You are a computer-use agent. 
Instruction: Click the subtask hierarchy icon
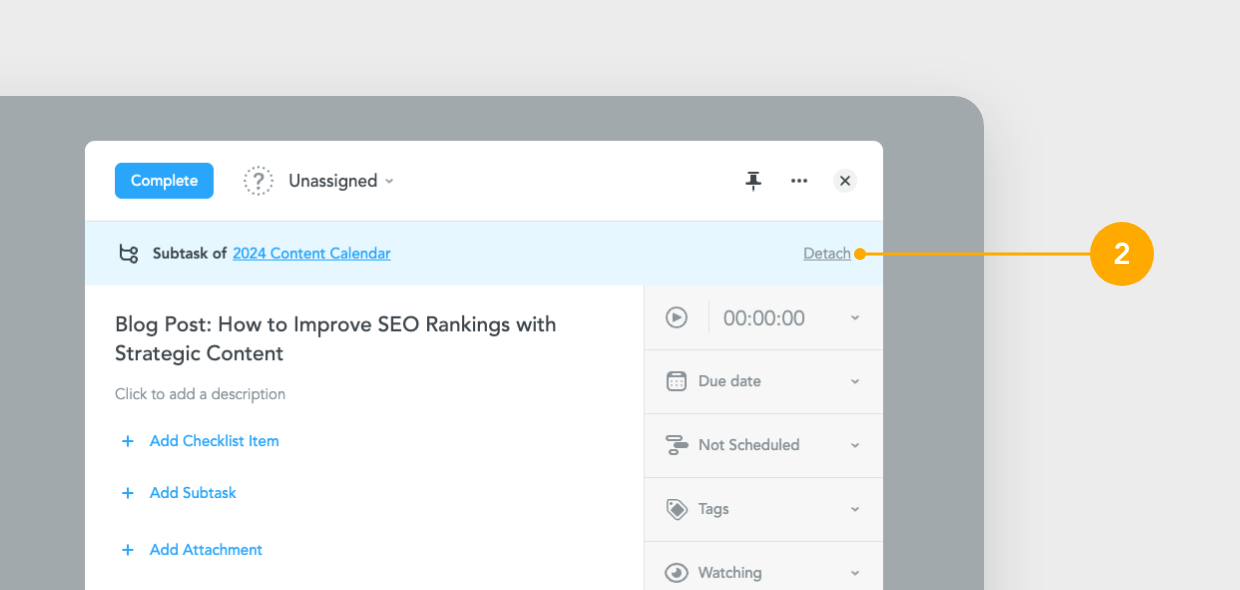pyautogui.click(x=128, y=253)
